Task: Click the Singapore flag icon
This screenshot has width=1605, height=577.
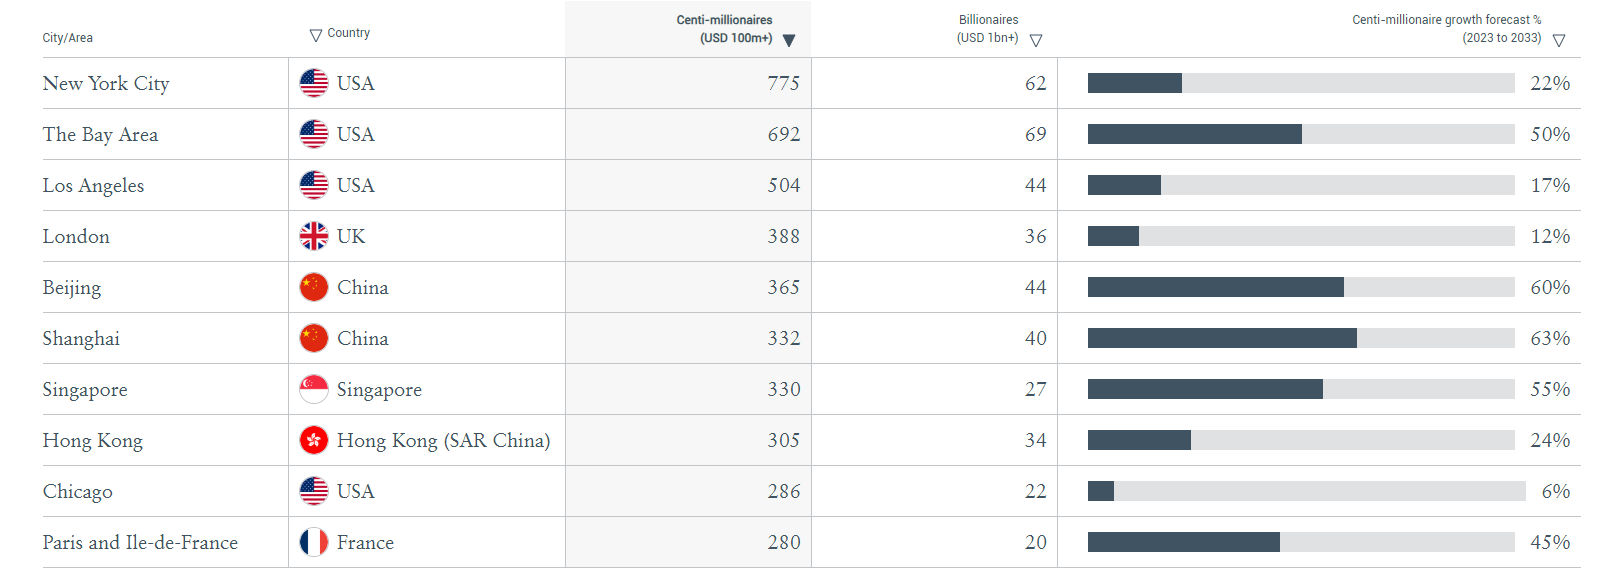Action: click(313, 389)
